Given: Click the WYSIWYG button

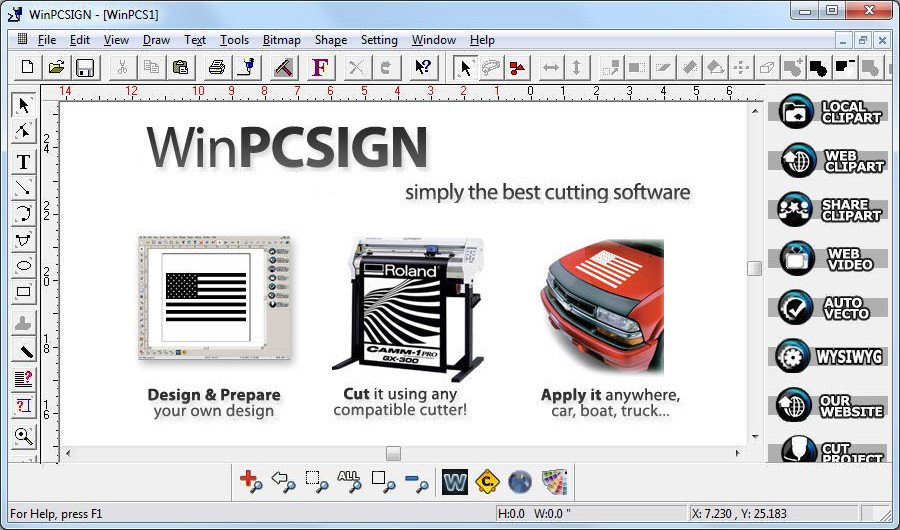Looking at the screenshot, I should (829, 356).
